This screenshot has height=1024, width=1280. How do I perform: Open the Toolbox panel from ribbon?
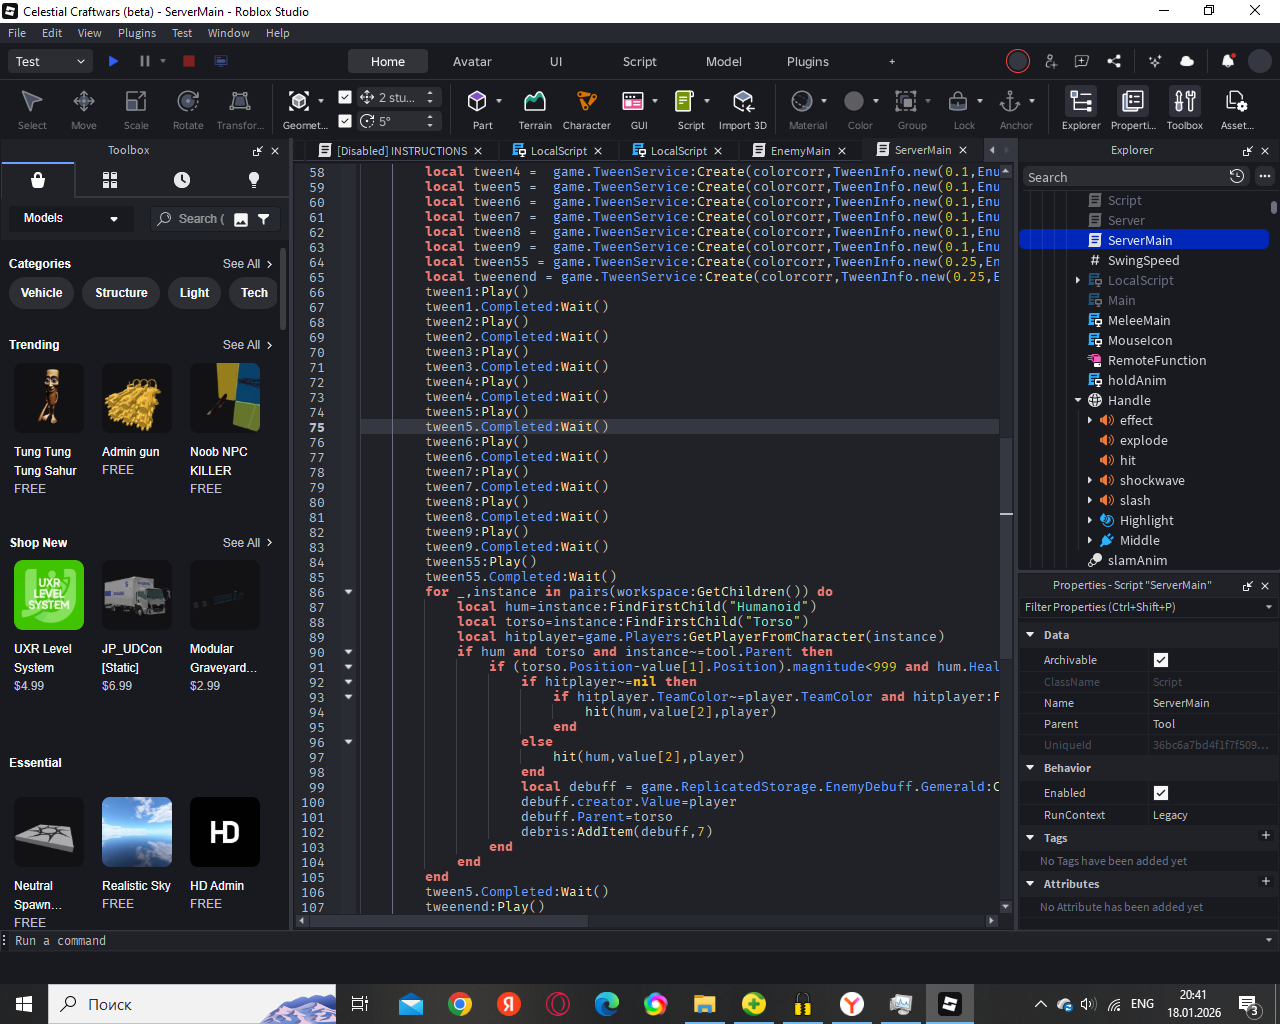[1184, 102]
